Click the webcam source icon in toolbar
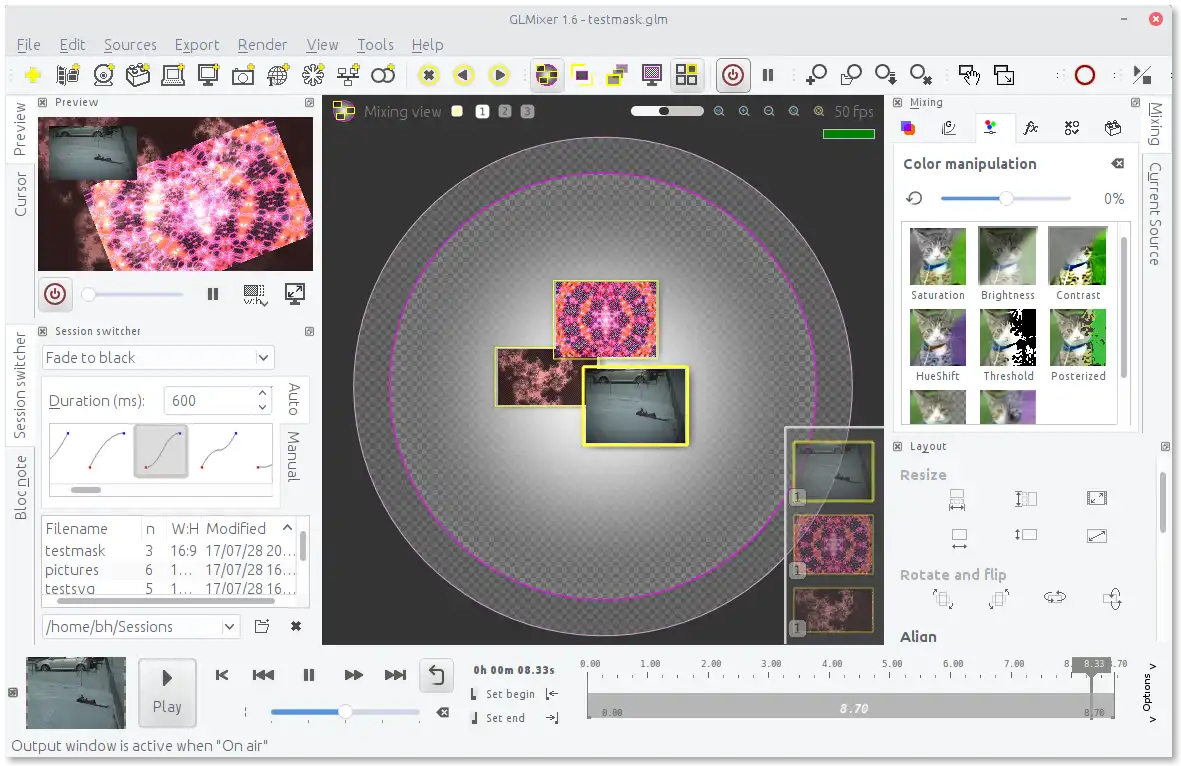This screenshot has width=1181, height=766. coord(103,75)
